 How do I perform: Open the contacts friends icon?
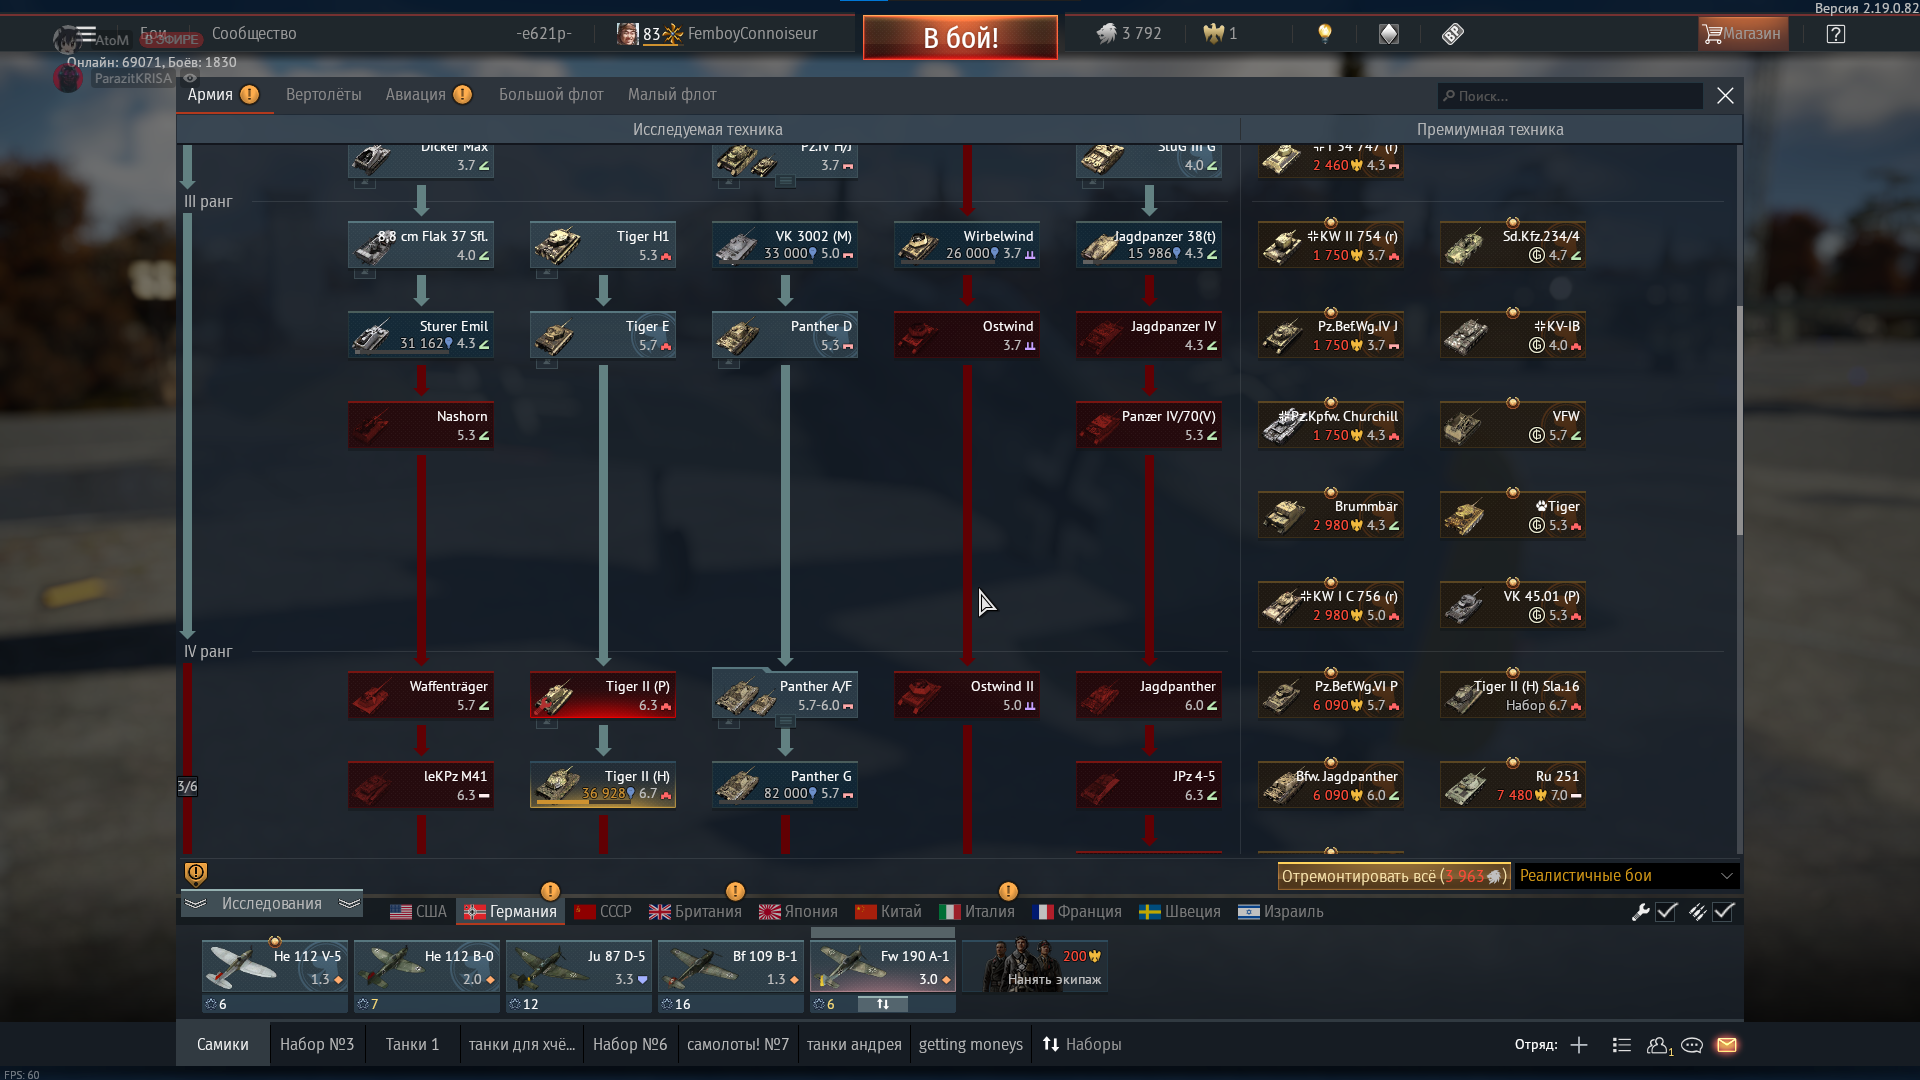point(1659,1045)
